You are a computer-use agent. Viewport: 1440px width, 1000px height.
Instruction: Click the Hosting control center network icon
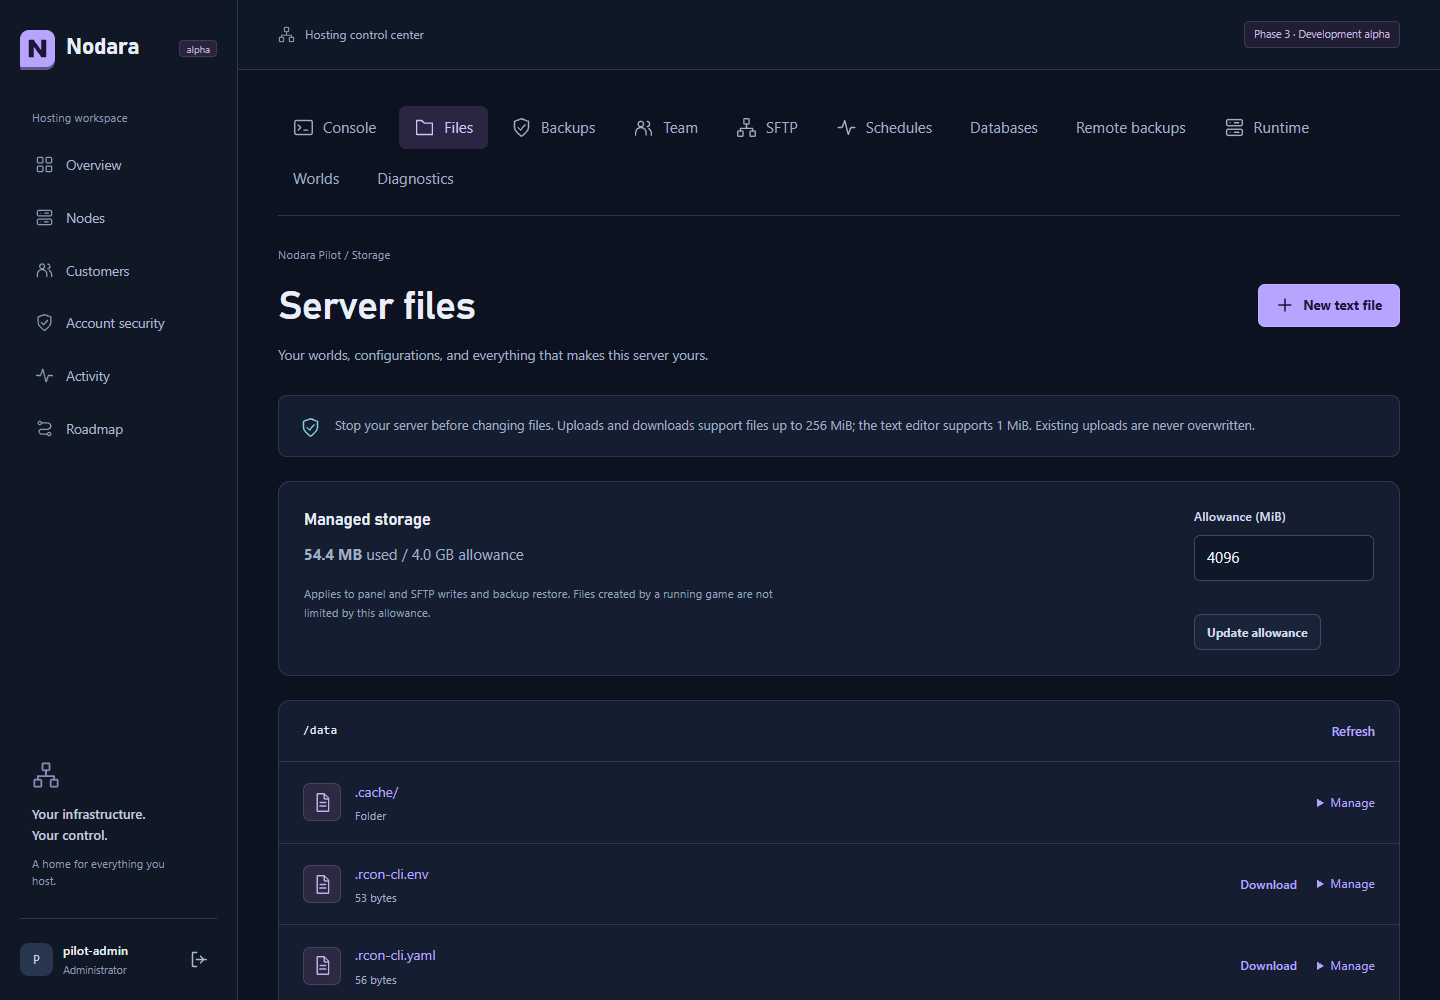coord(286,35)
